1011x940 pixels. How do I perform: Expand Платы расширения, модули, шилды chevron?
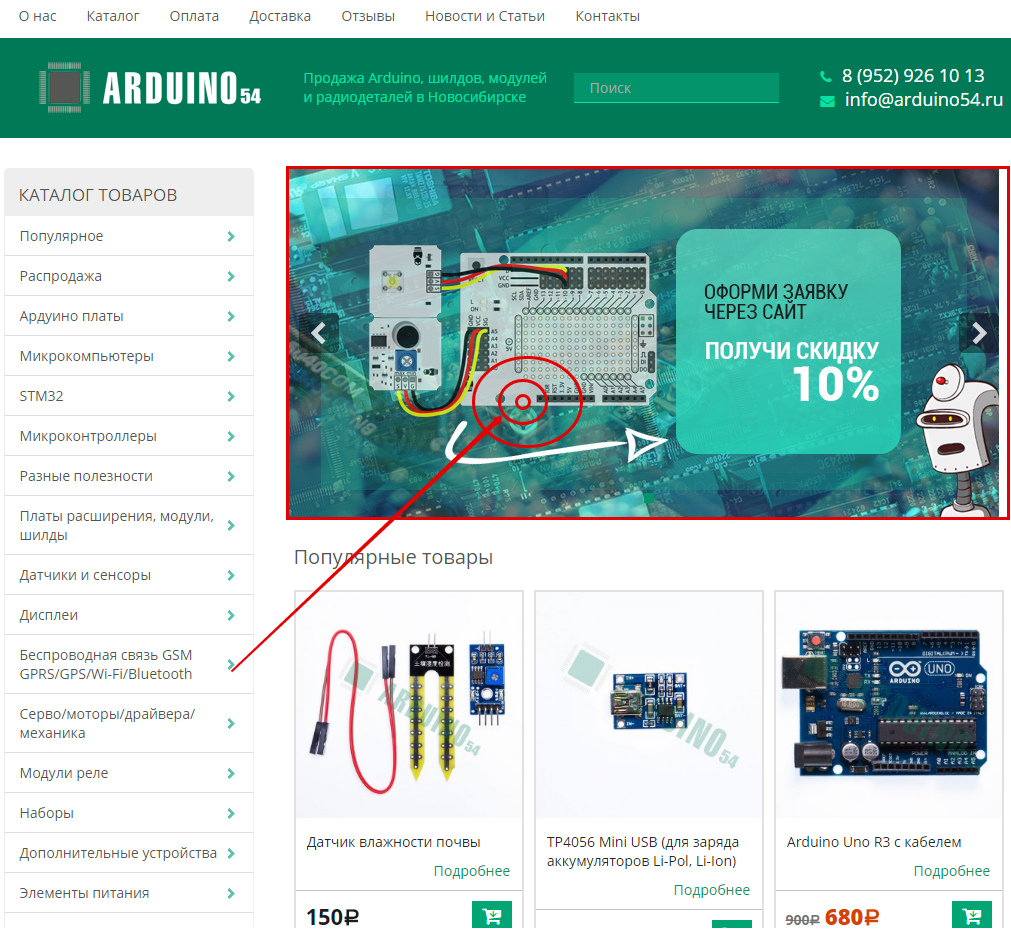231,525
